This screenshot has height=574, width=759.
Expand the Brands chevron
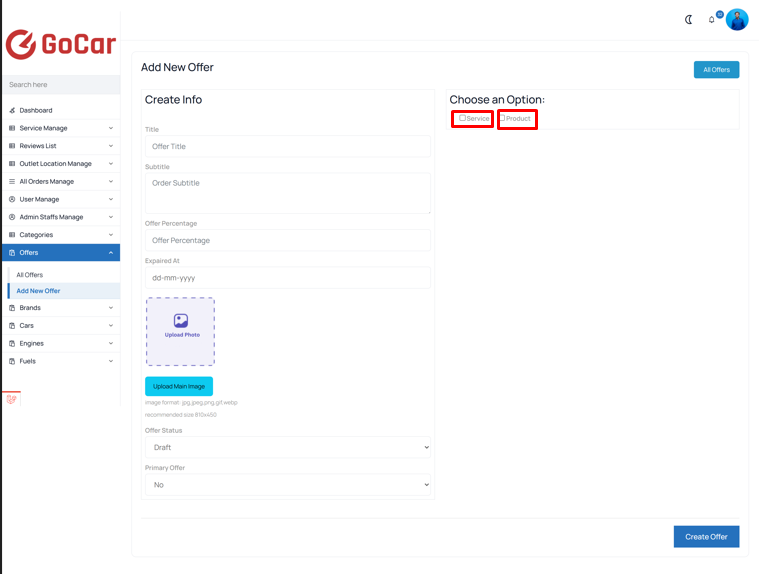[111, 308]
